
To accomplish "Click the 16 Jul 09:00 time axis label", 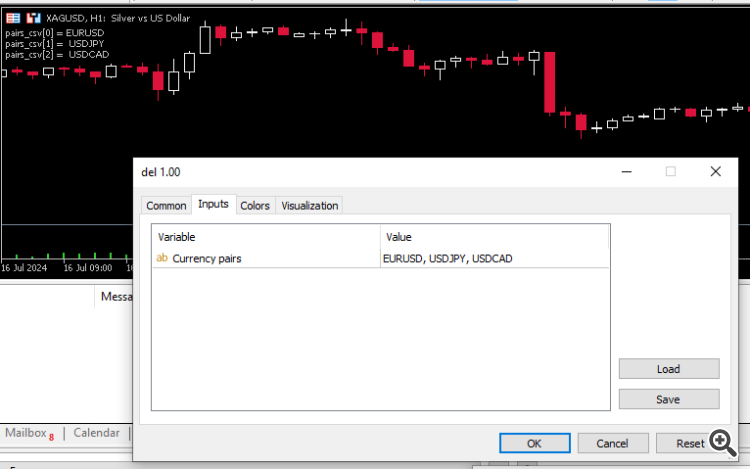I will pos(88,268).
